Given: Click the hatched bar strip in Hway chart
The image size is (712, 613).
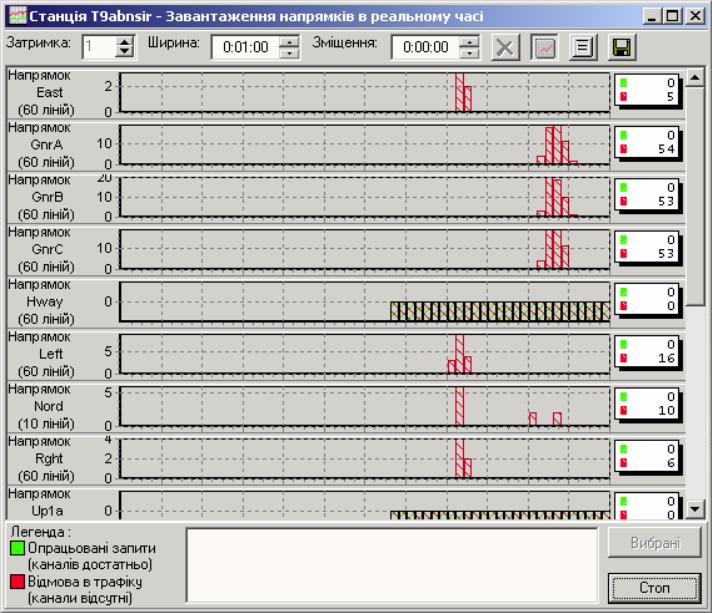Looking at the screenshot, I should click(500, 311).
